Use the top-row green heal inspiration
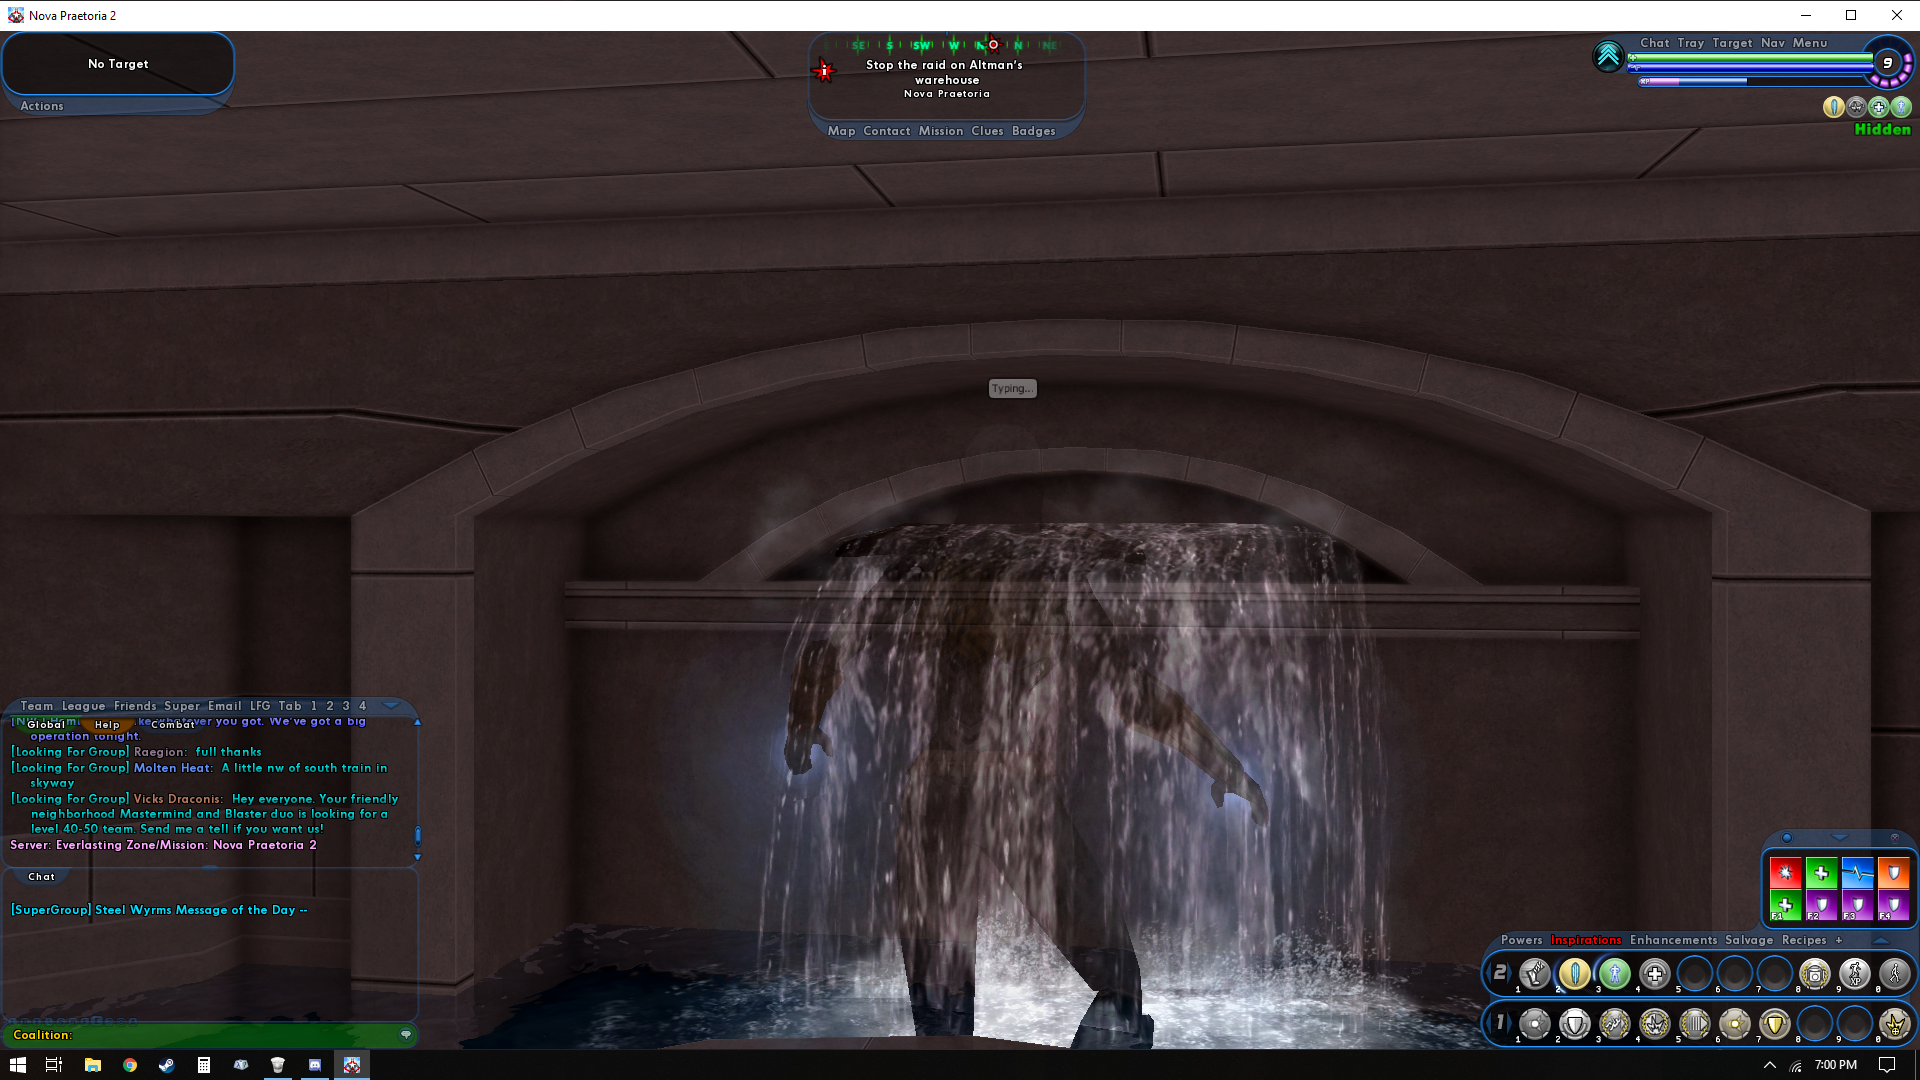 (x=1822, y=872)
